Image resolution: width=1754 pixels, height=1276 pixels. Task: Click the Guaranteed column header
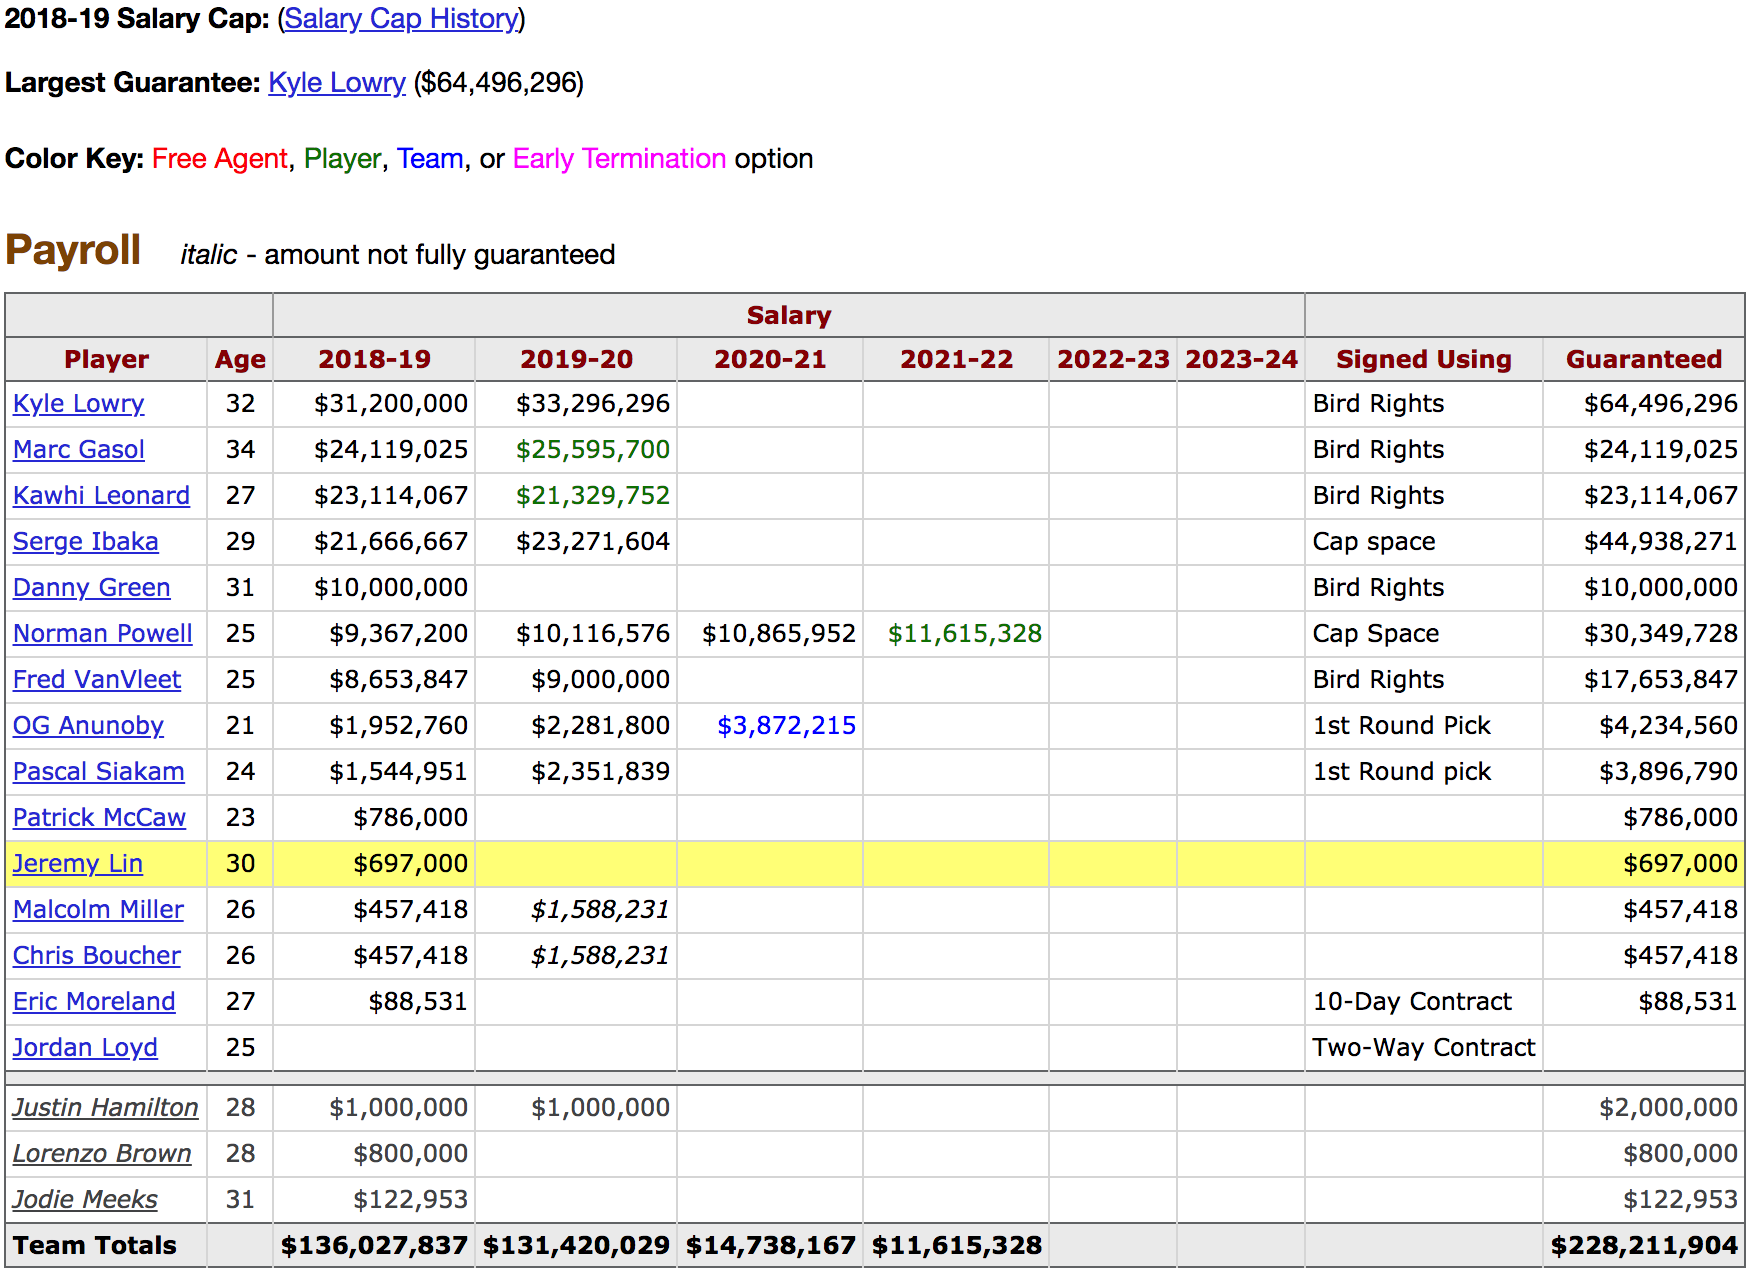[1644, 360]
